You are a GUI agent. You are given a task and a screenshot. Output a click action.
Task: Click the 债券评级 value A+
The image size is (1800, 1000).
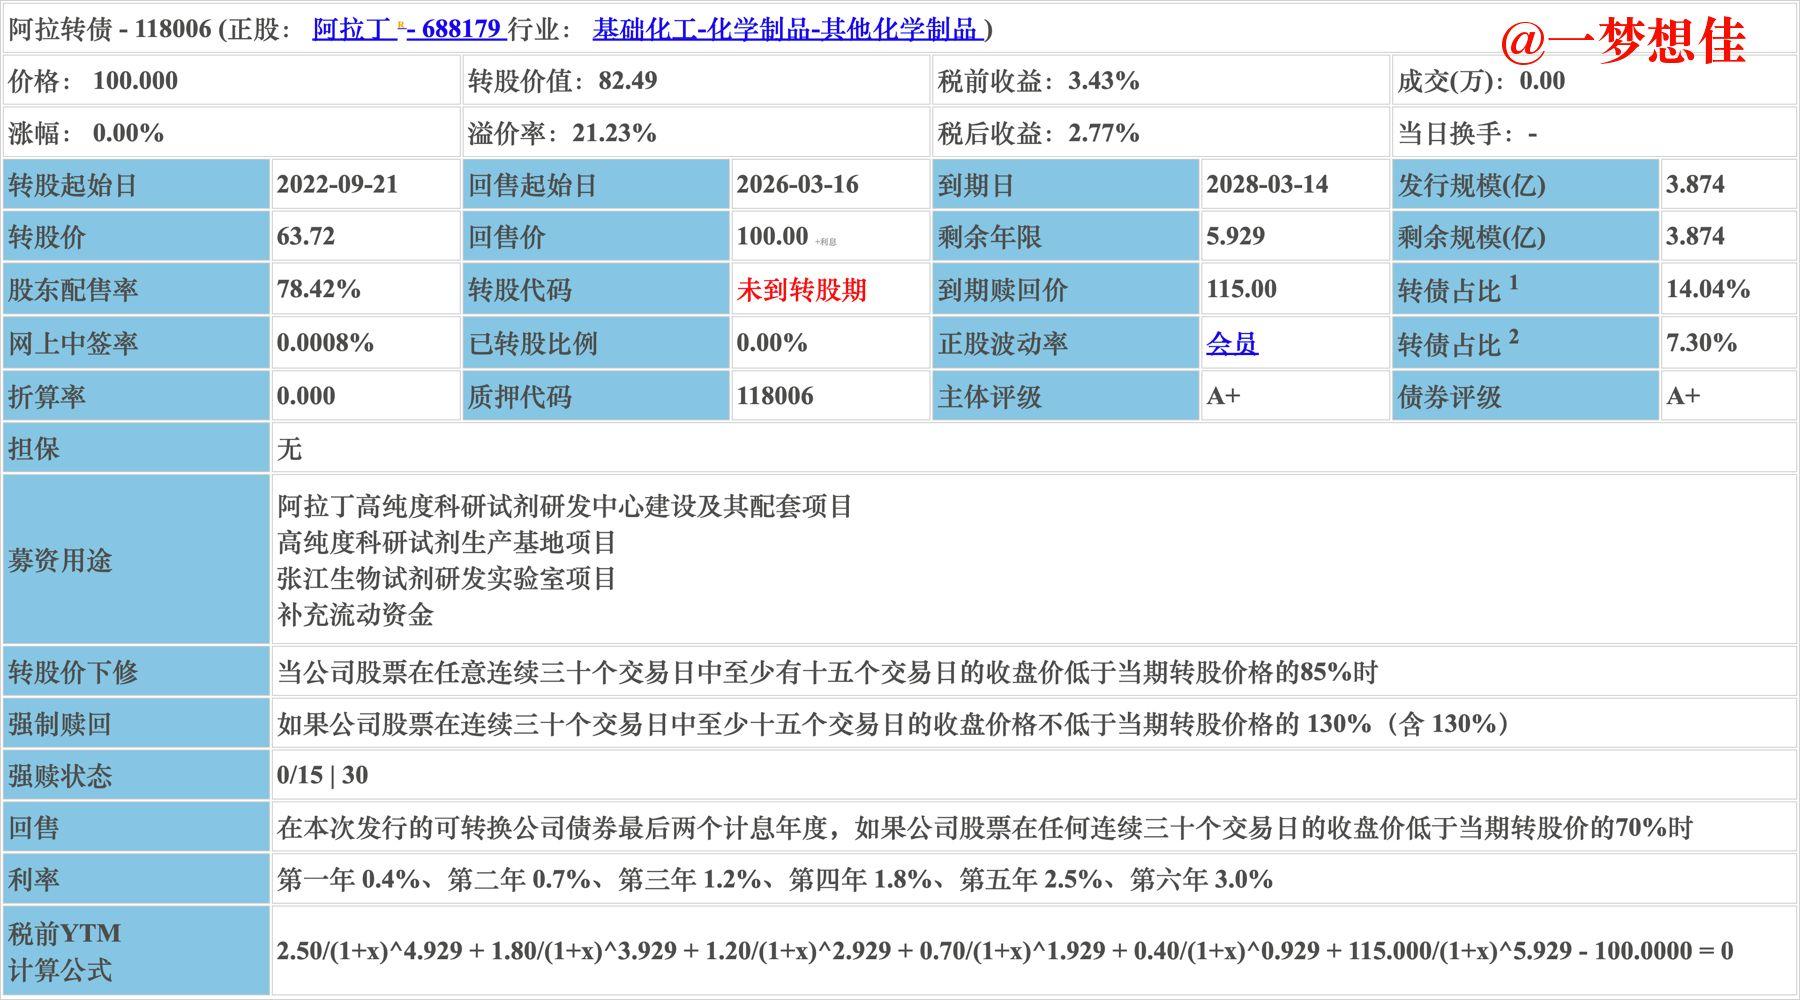[1683, 396]
